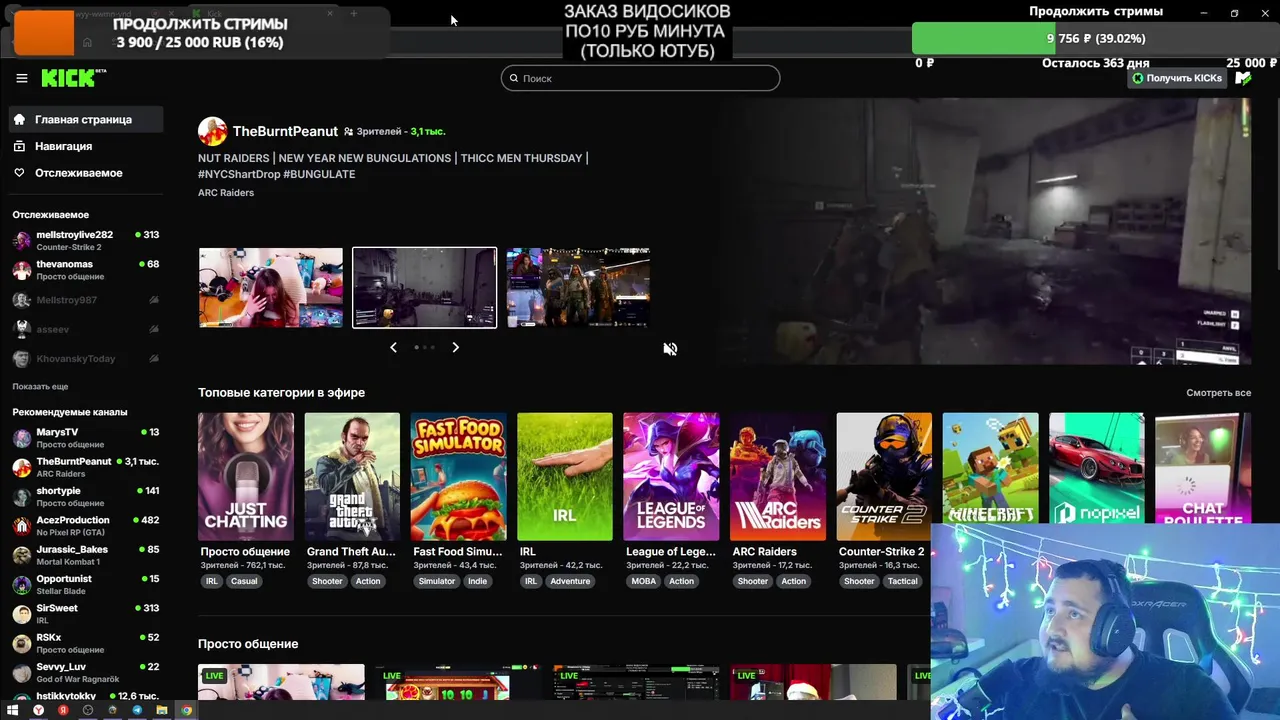Viewport: 1280px width, 720px height.
Task: Click Indie tag under Fast Food Simulator
Action: (478, 581)
